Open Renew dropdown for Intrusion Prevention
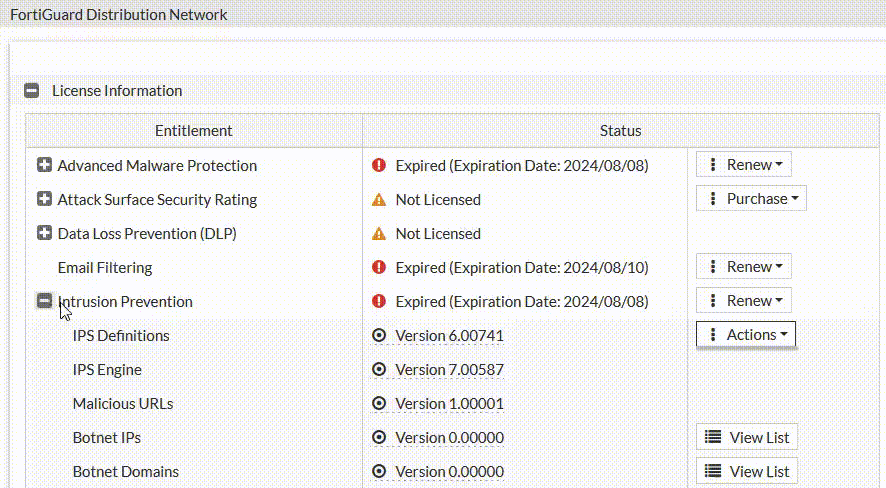The image size is (886, 488). coord(744,300)
